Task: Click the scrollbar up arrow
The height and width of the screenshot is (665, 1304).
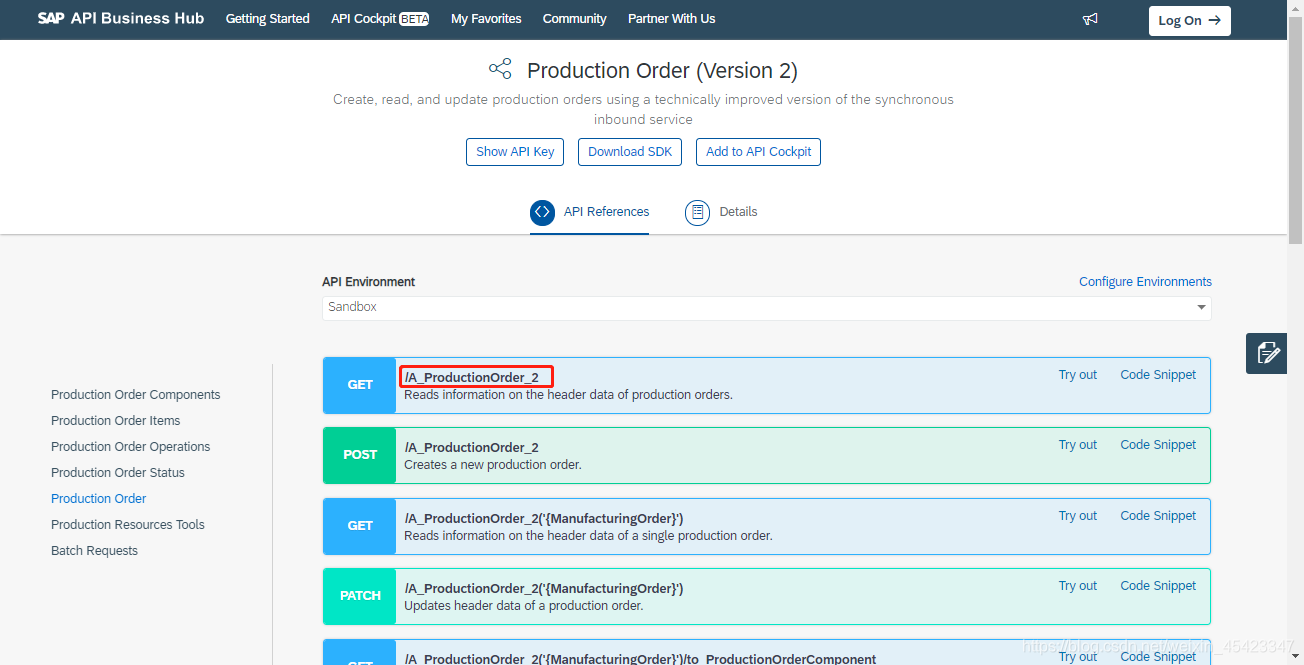Action: tap(1295, 8)
